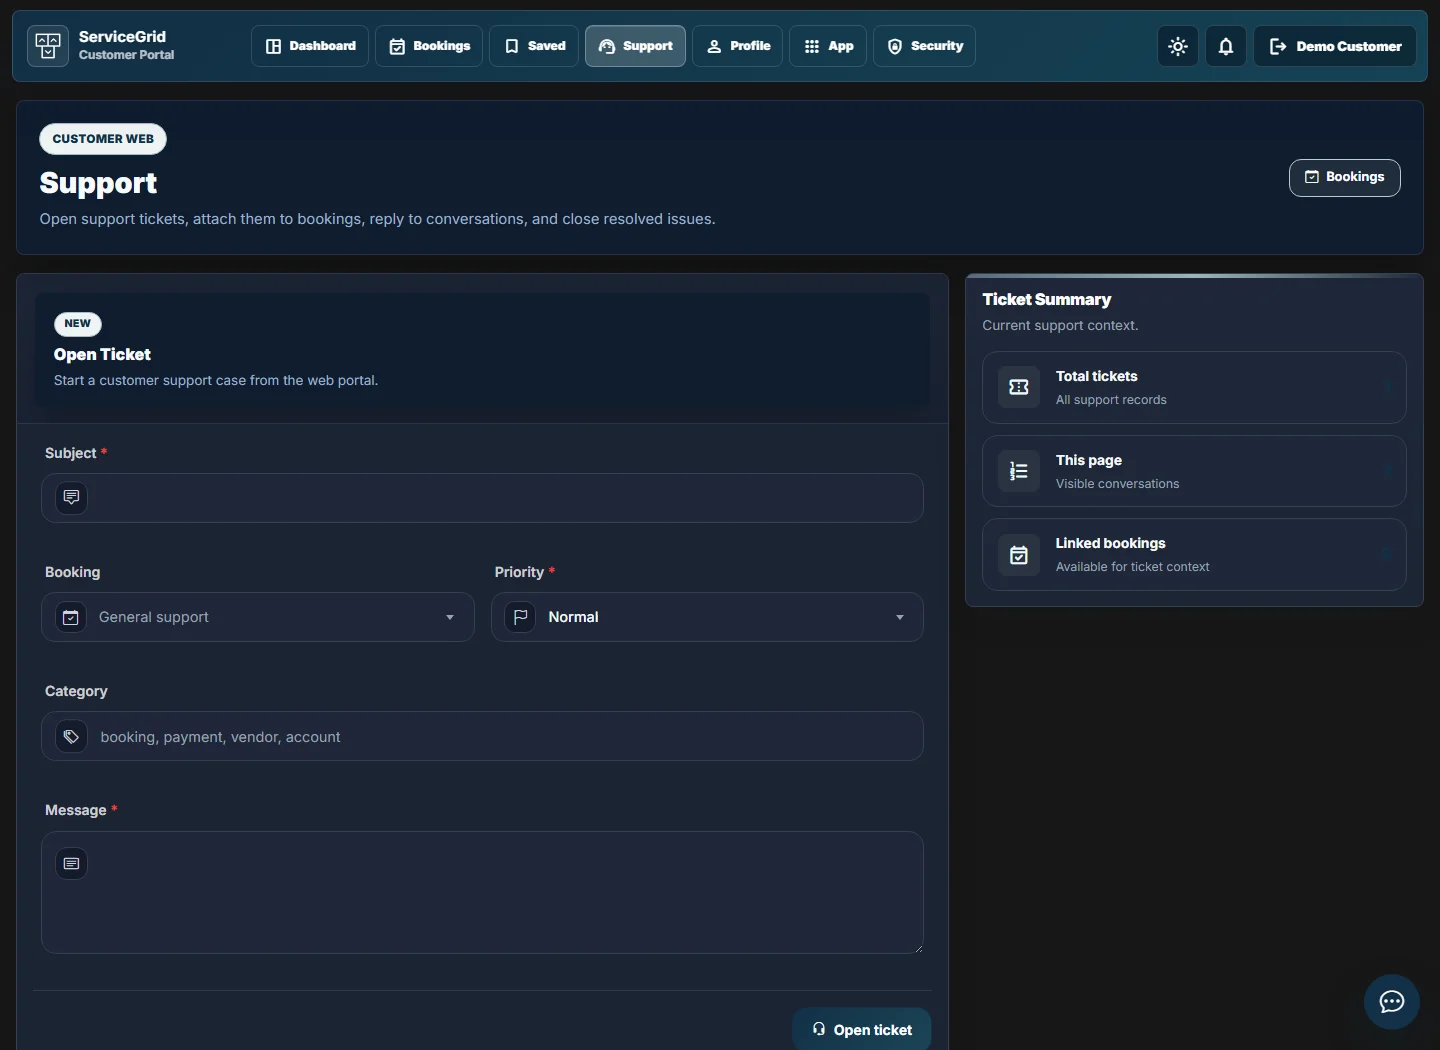
Task: Click the Message field text icon
Action: (71, 863)
